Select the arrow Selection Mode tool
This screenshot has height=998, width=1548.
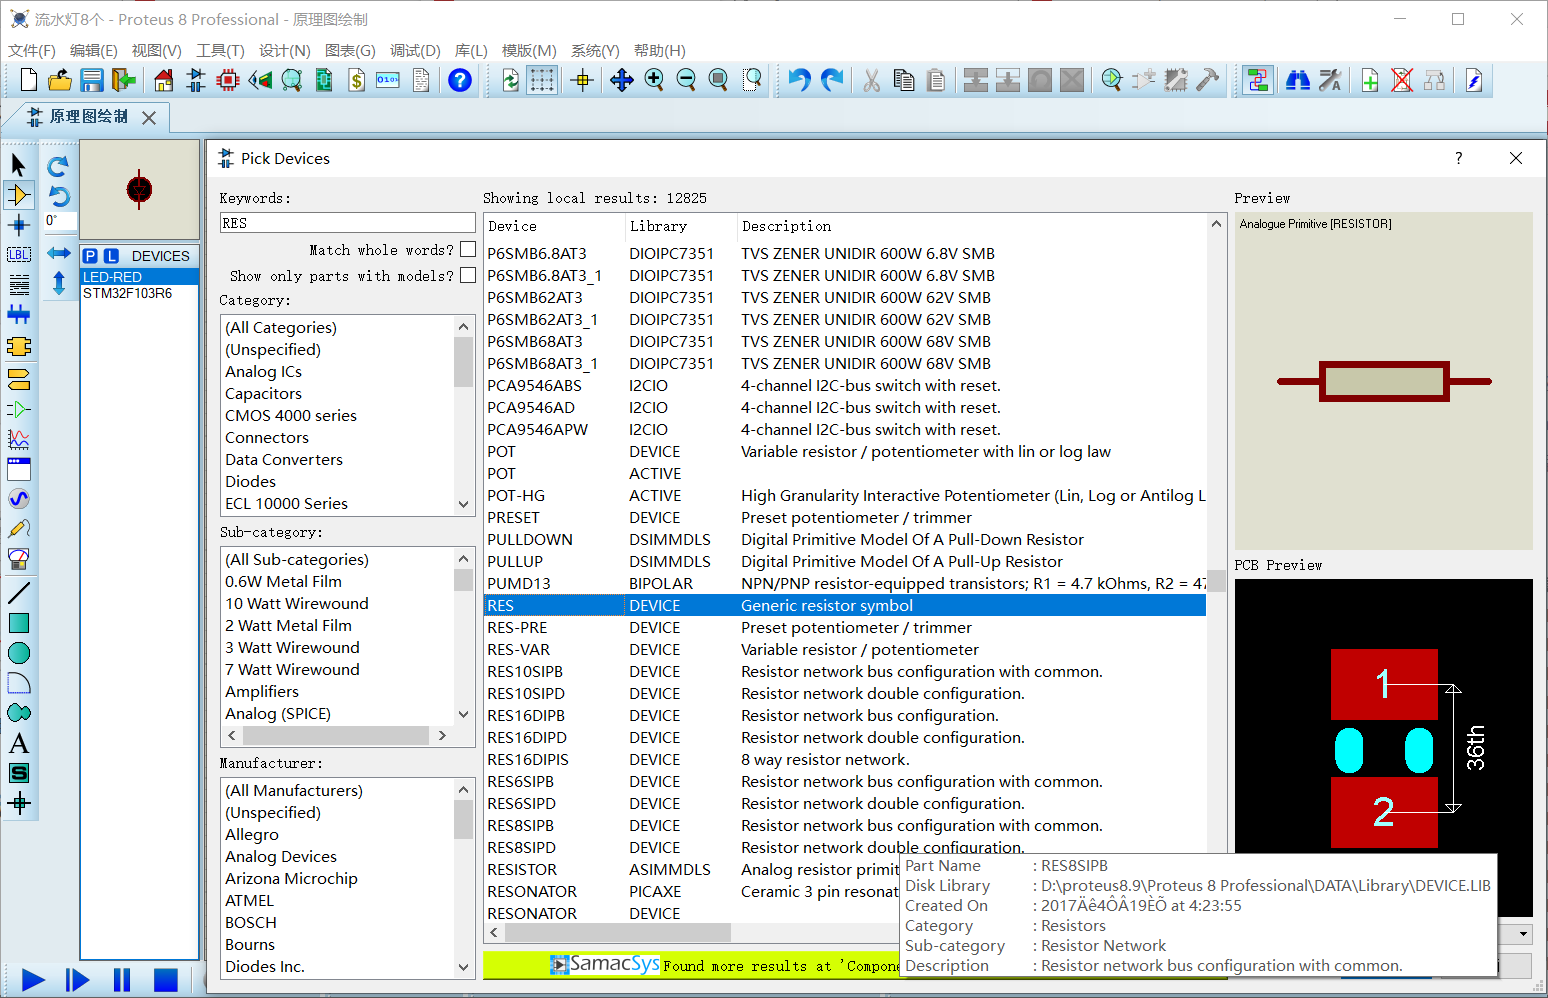coord(19,164)
